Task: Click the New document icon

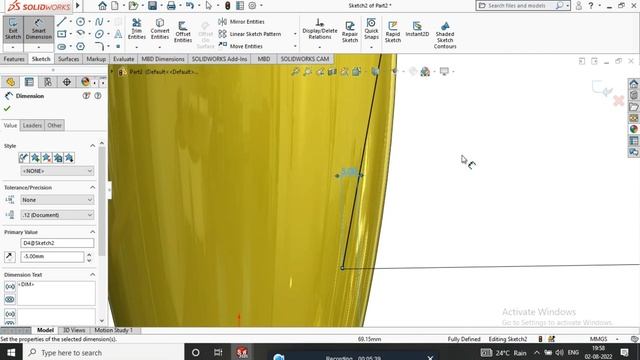Action: click(x=115, y=6)
